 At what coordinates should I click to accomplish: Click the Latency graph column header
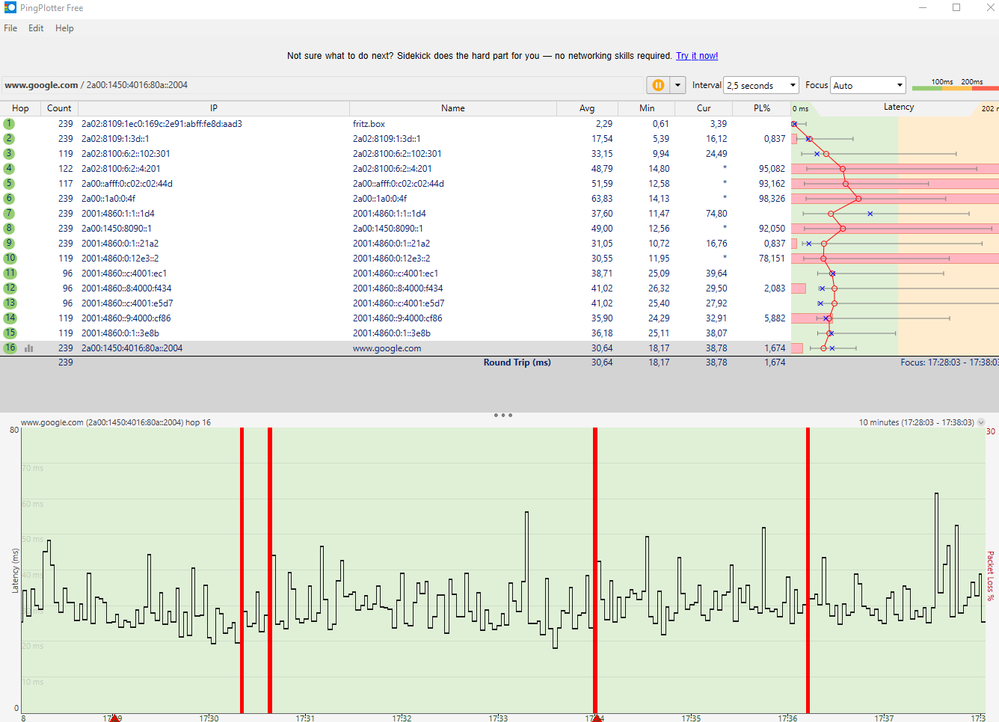pos(898,108)
